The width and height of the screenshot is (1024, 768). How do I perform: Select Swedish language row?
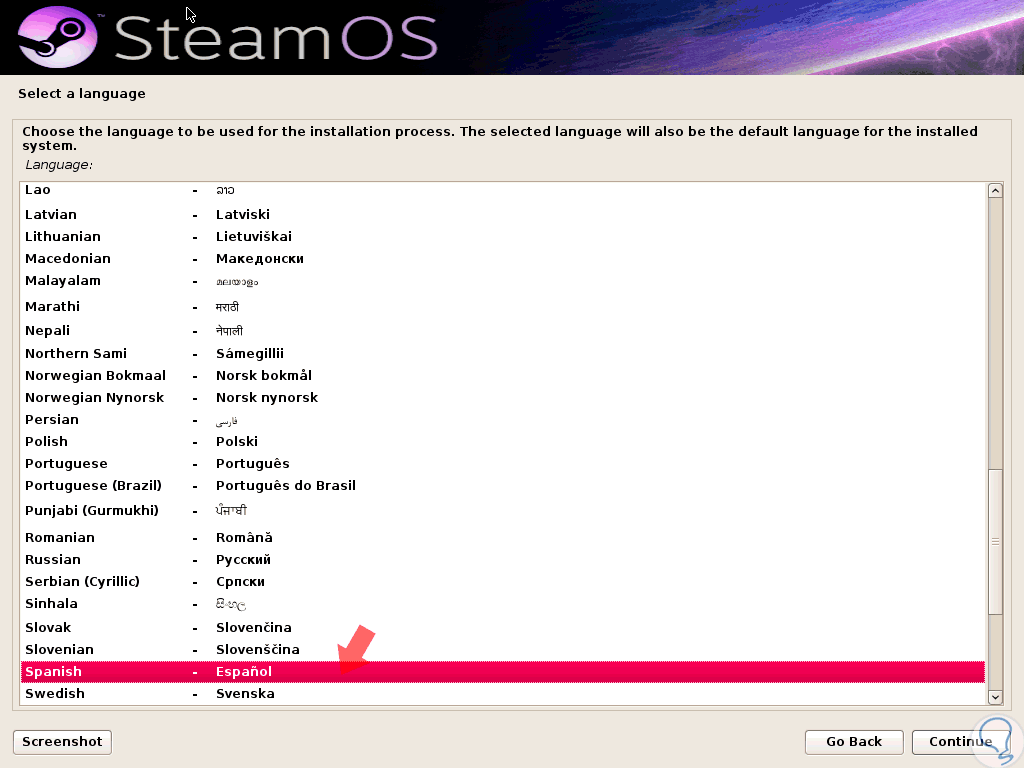coord(502,694)
